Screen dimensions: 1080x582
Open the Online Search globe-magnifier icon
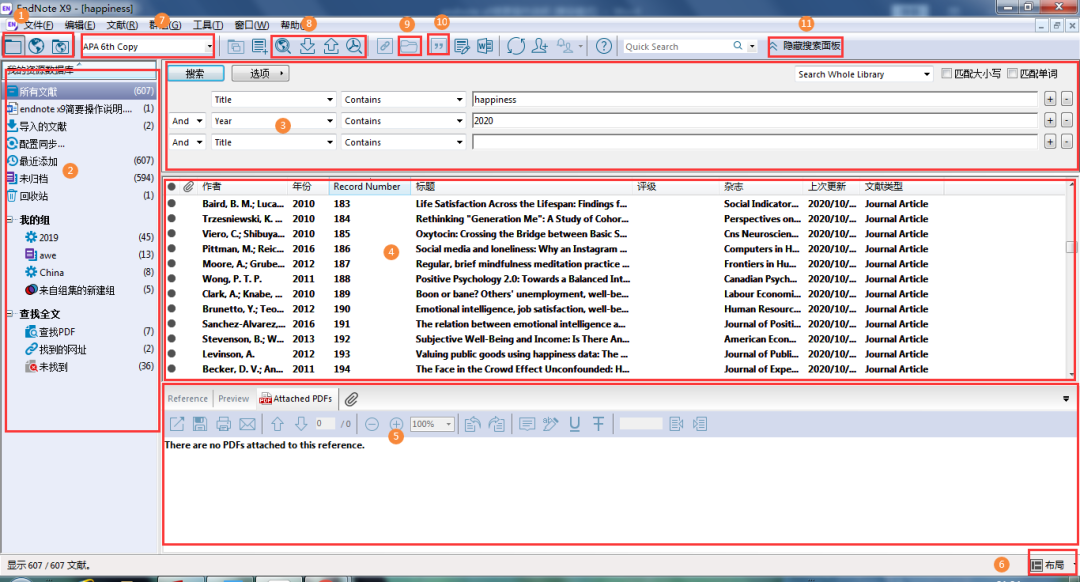pos(283,46)
